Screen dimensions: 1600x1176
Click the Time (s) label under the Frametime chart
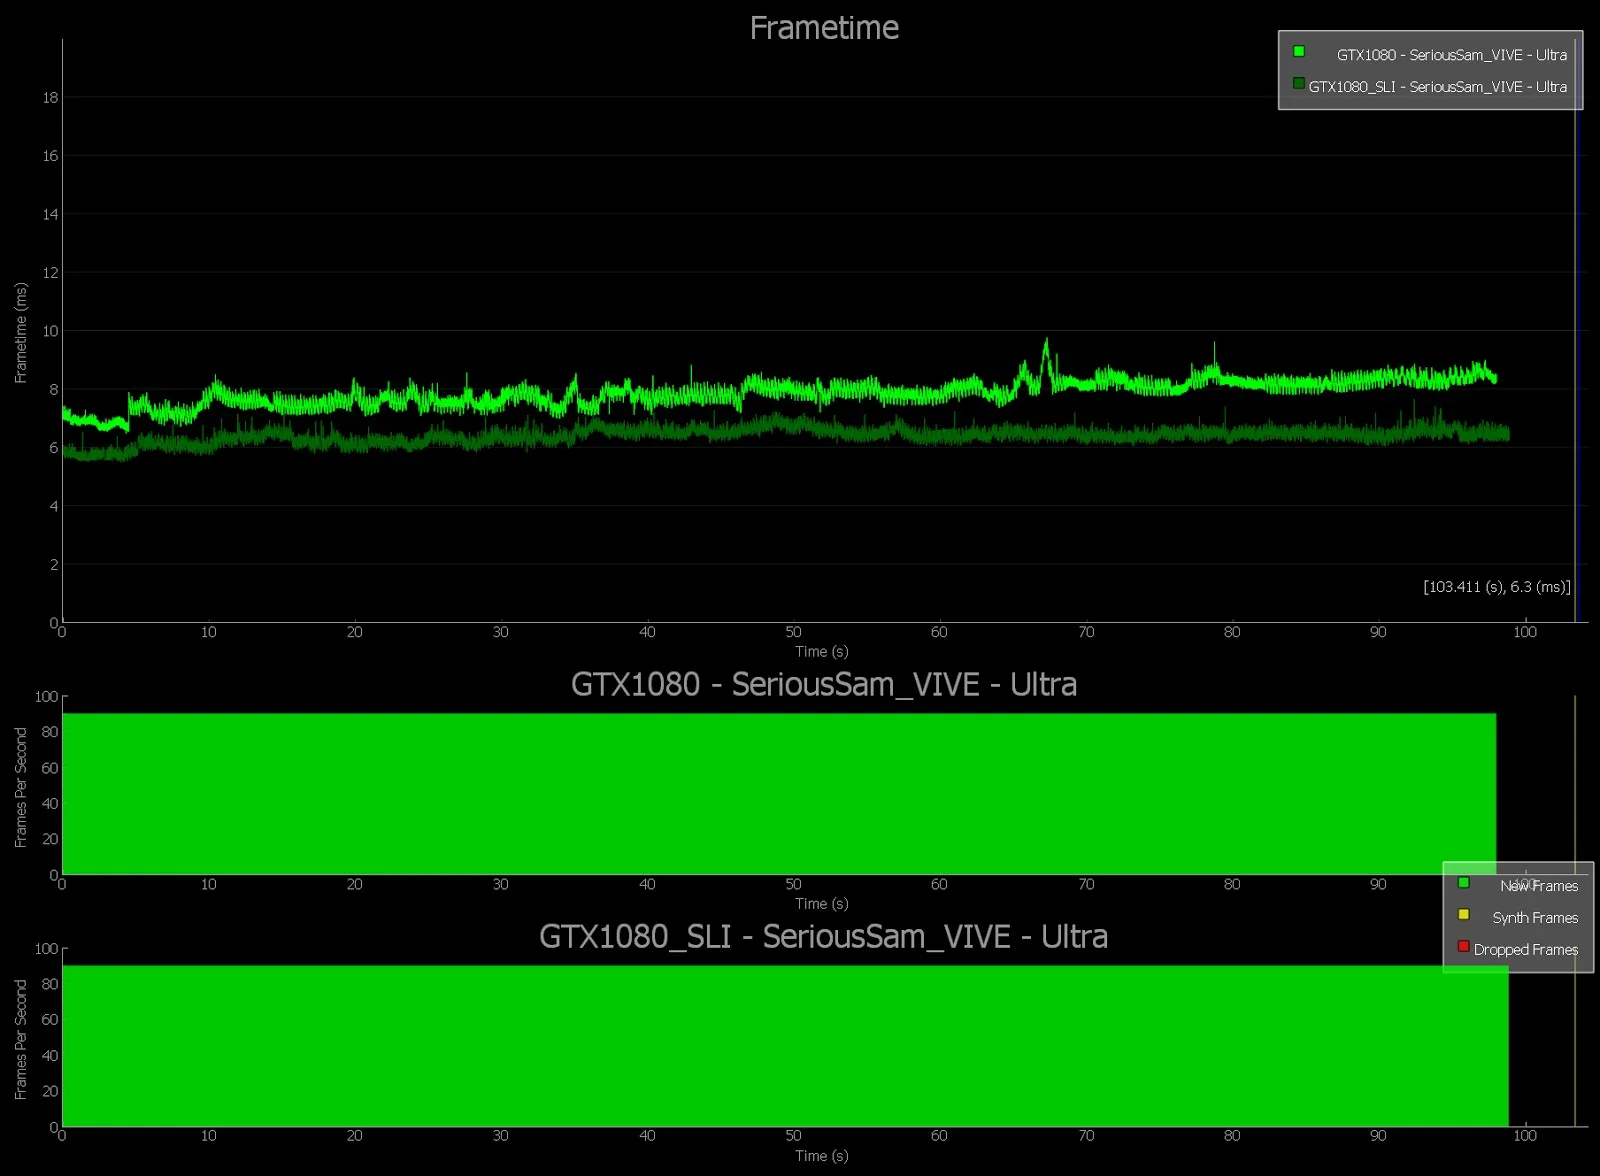(x=821, y=652)
